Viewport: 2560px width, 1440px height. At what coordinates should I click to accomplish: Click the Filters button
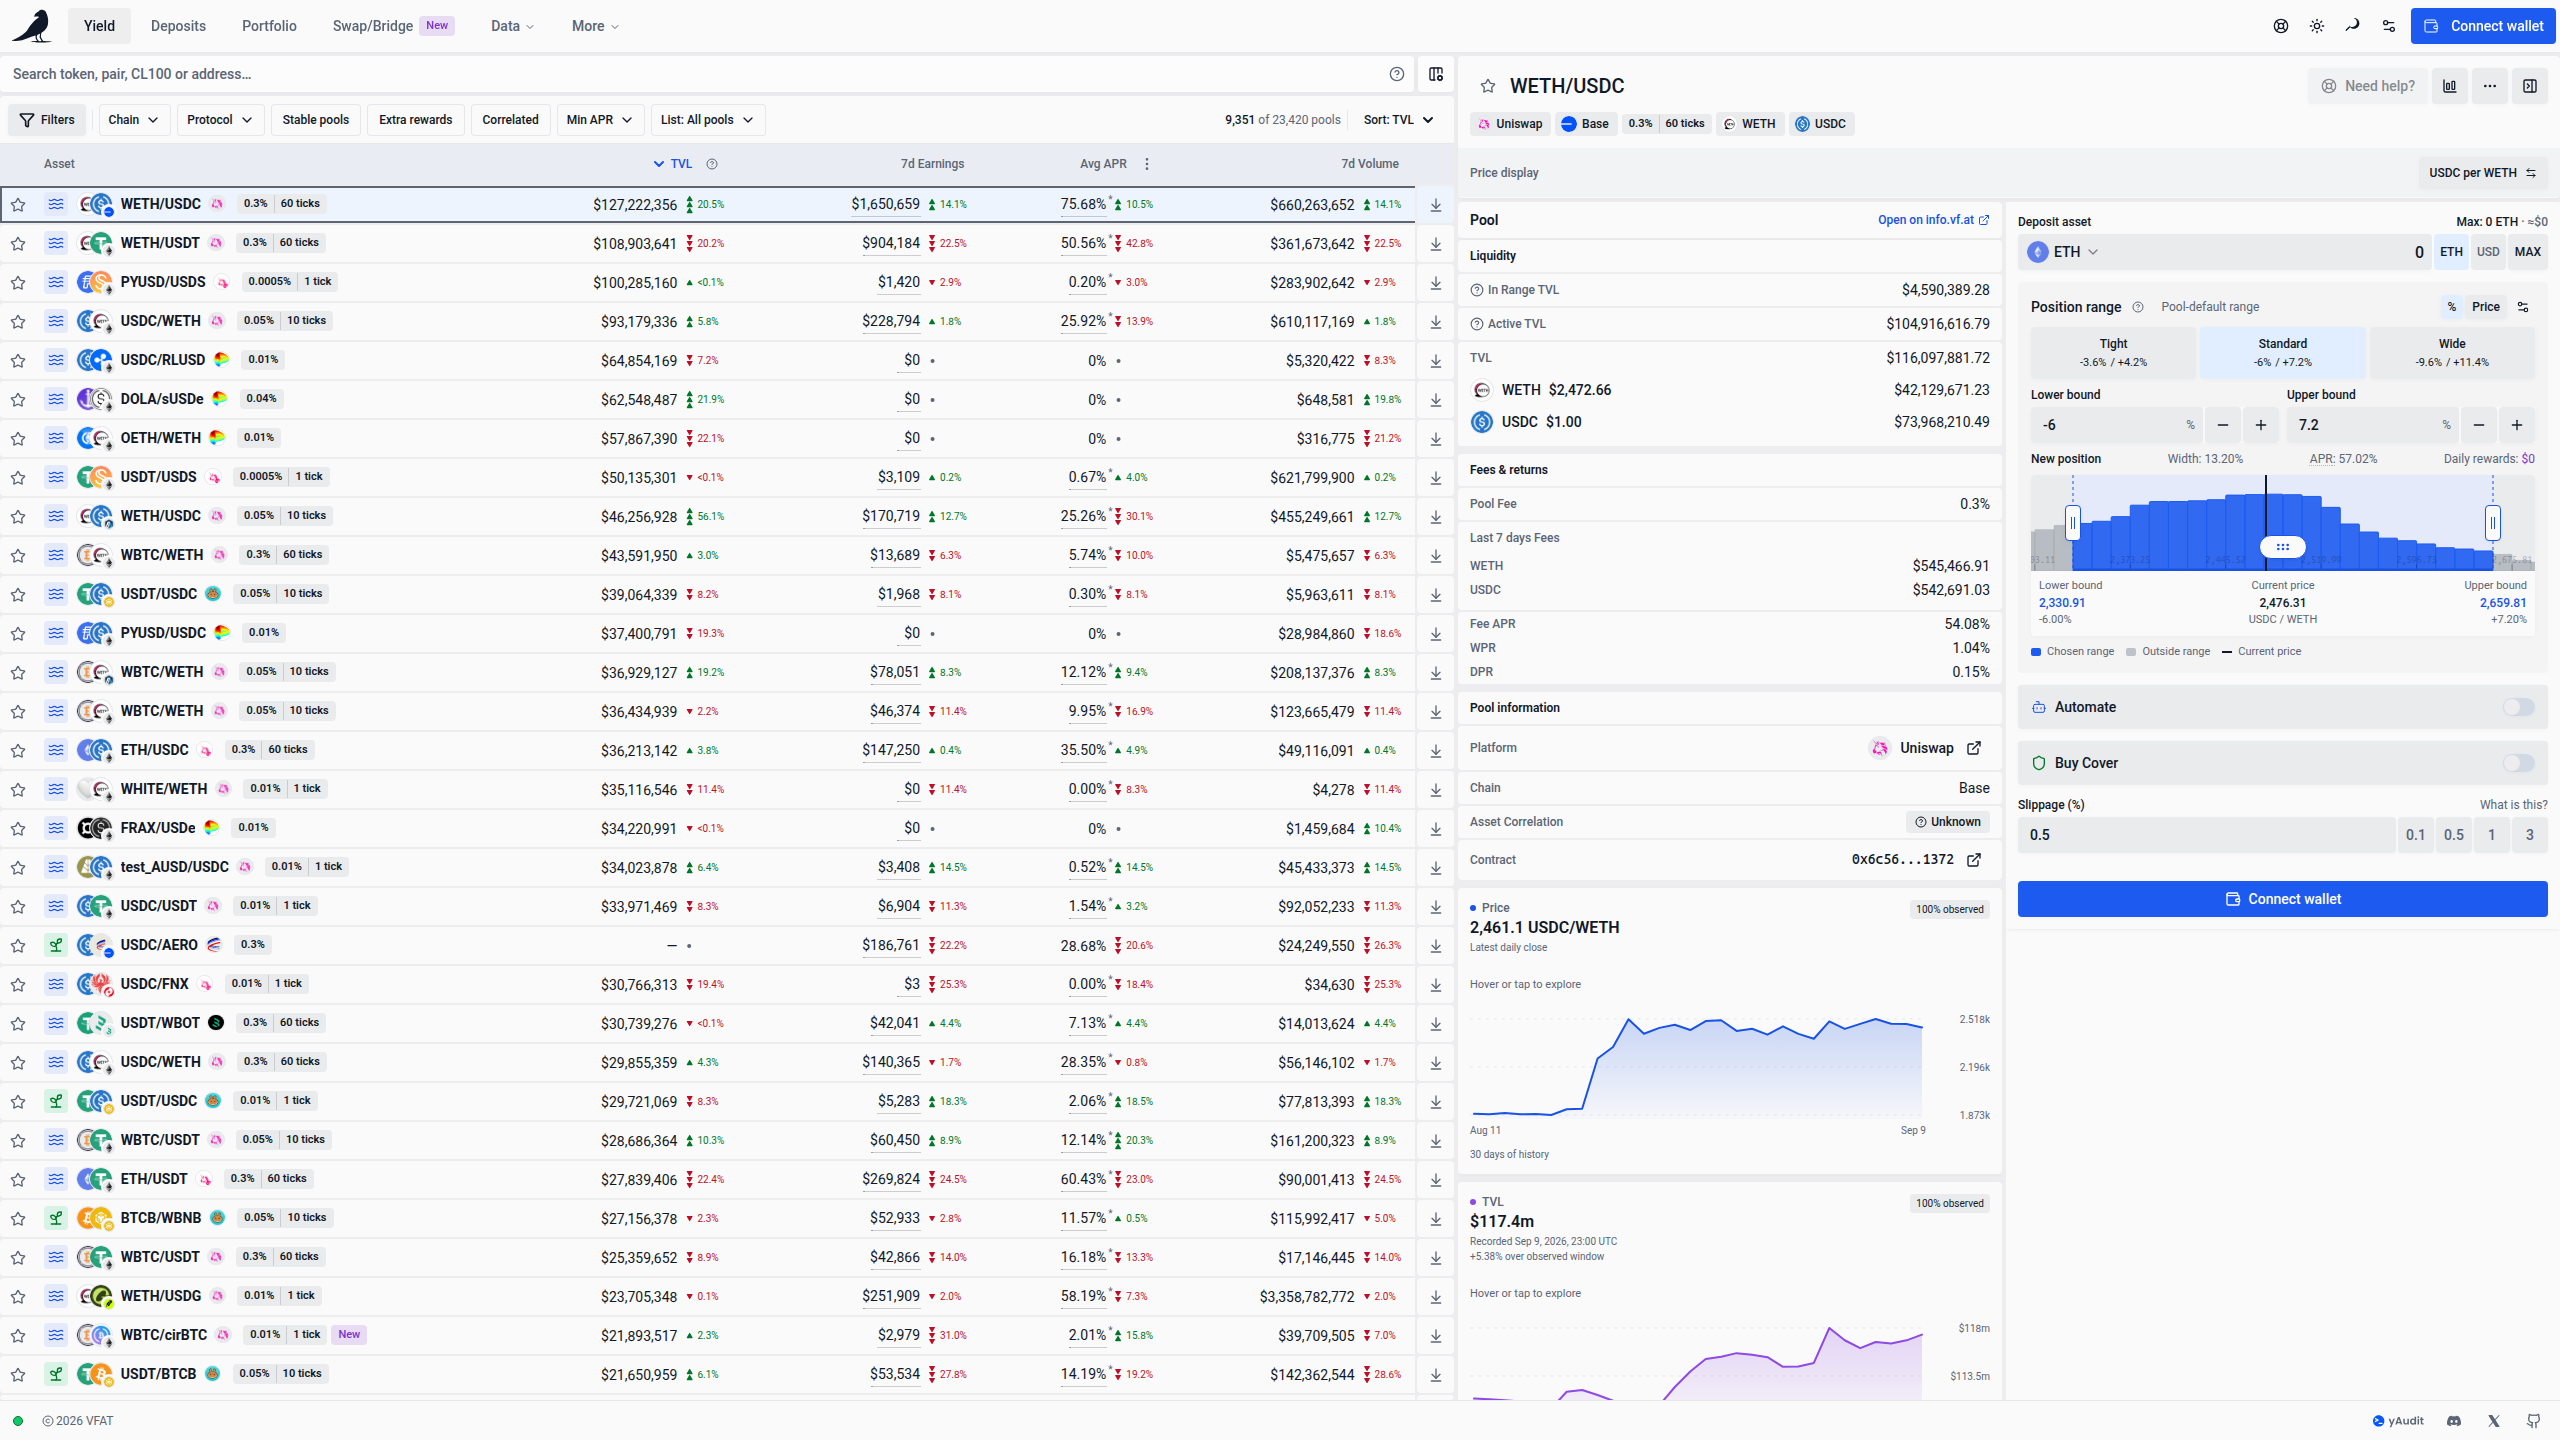pos(48,120)
